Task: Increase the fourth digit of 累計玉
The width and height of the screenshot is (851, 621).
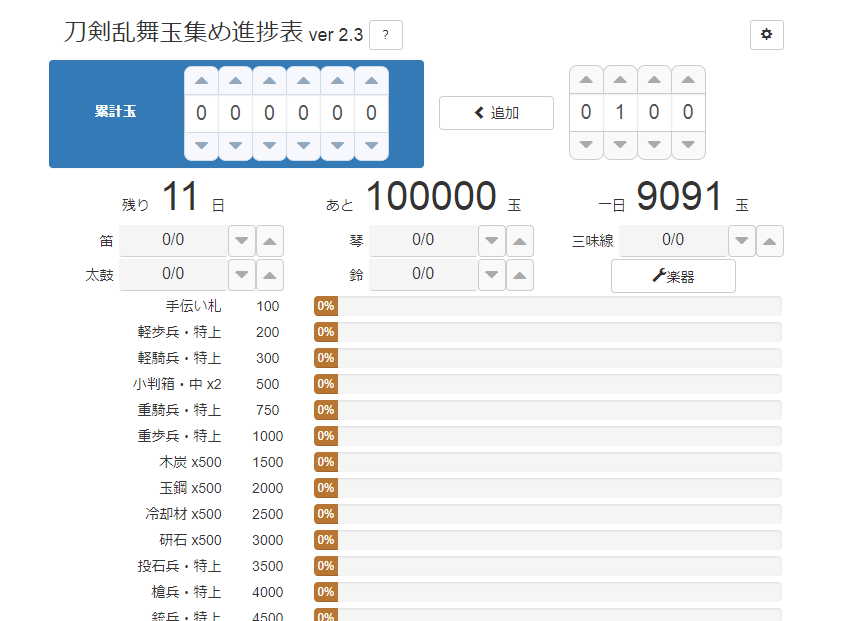Action: pyautogui.click(x=303, y=81)
